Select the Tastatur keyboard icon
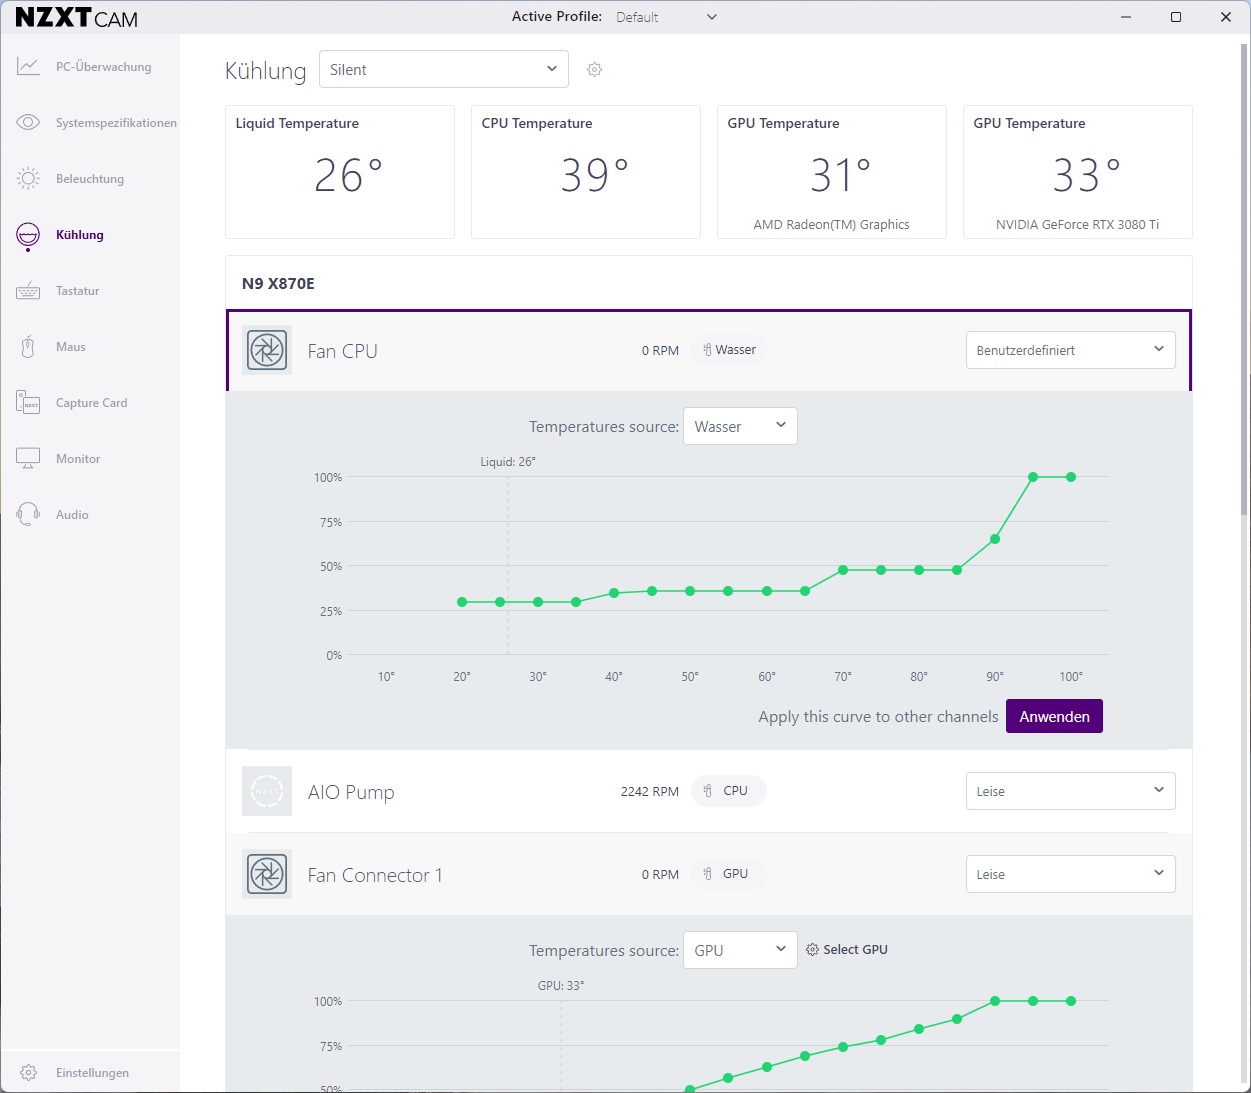Image resolution: width=1251 pixels, height=1093 pixels. 28,291
